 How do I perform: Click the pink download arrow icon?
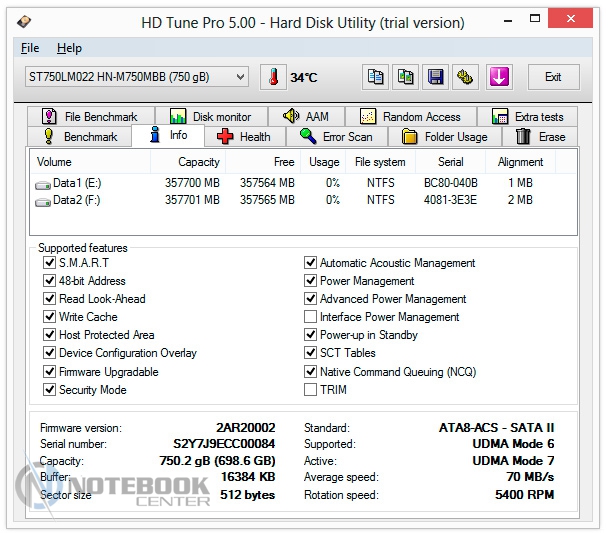500,77
